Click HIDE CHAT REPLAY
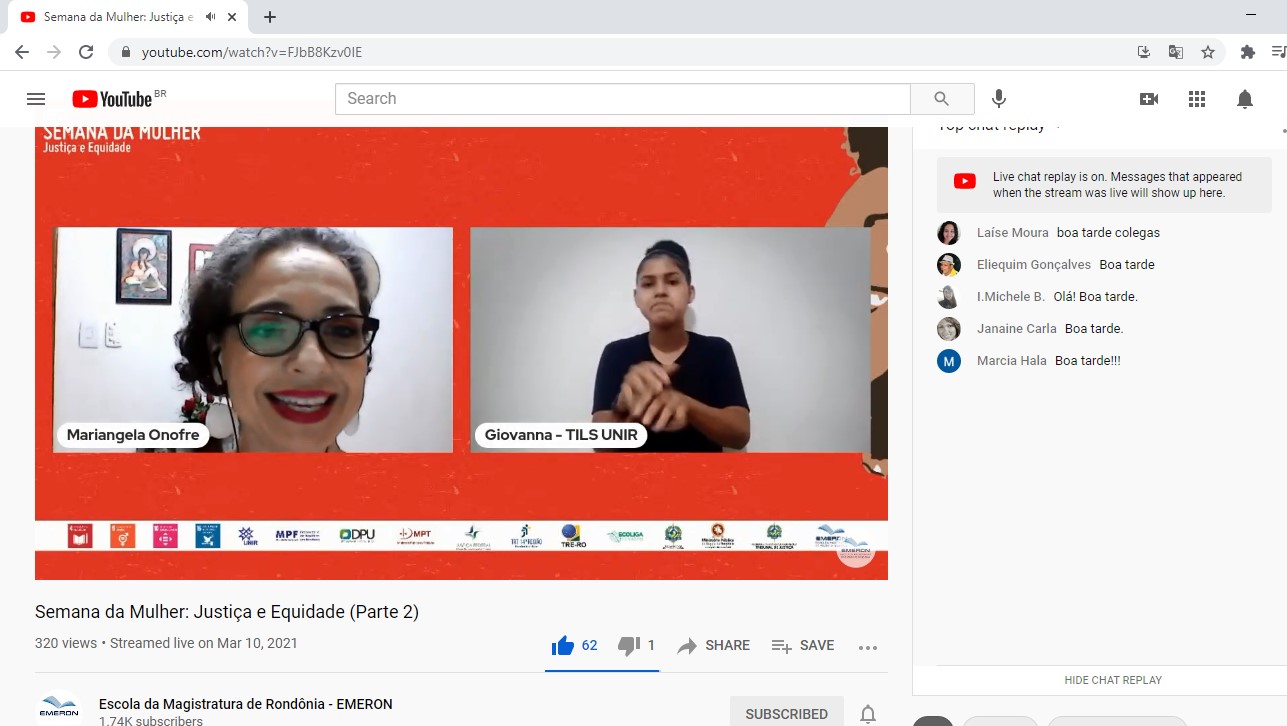Screen dimensions: 1287x726 [x=1113, y=680]
